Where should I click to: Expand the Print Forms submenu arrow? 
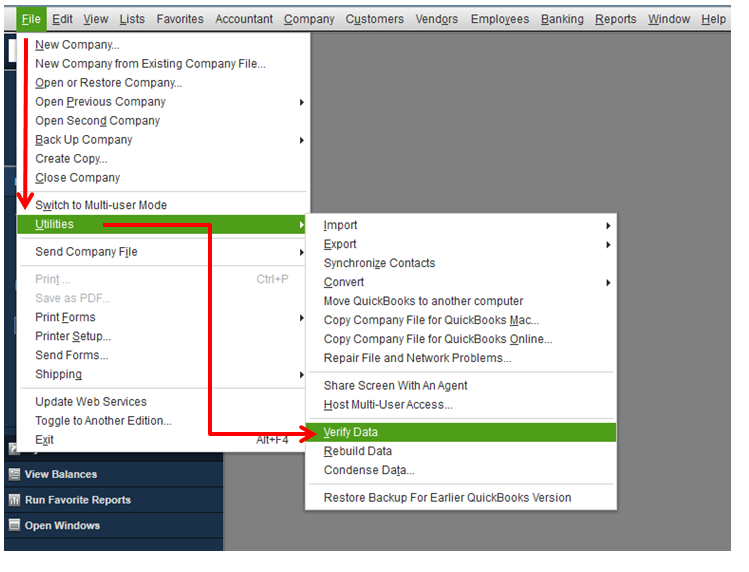click(x=301, y=318)
